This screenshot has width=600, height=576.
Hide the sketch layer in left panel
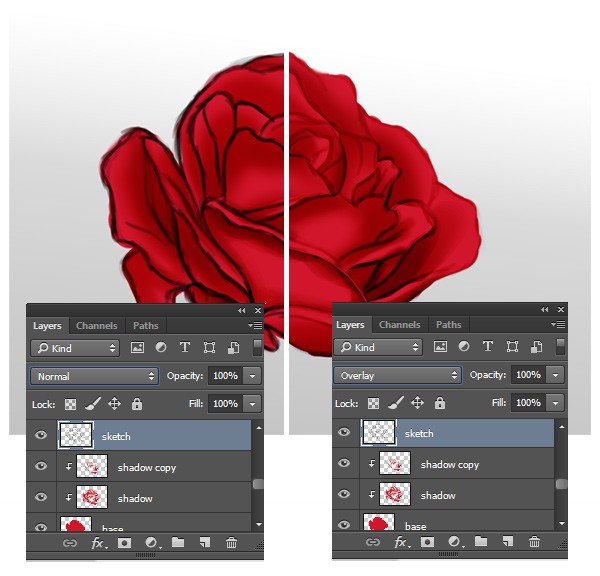41,435
